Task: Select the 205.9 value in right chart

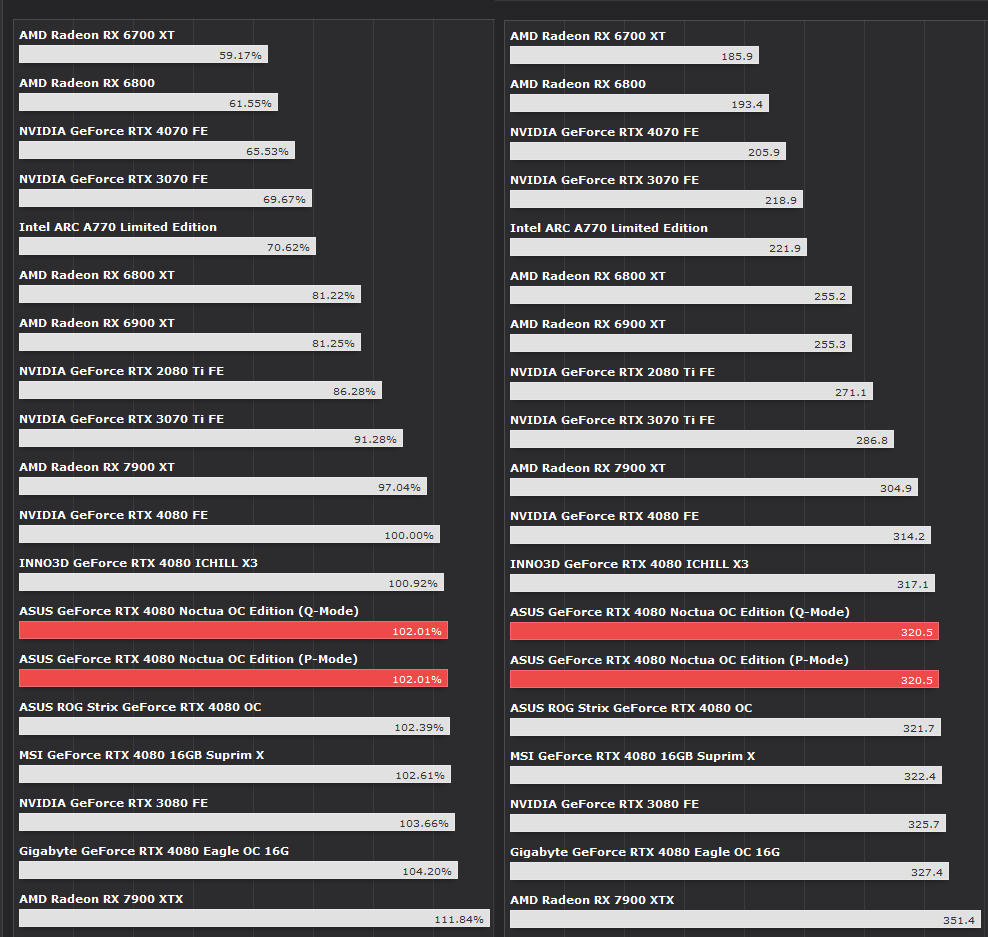Action: tap(764, 152)
